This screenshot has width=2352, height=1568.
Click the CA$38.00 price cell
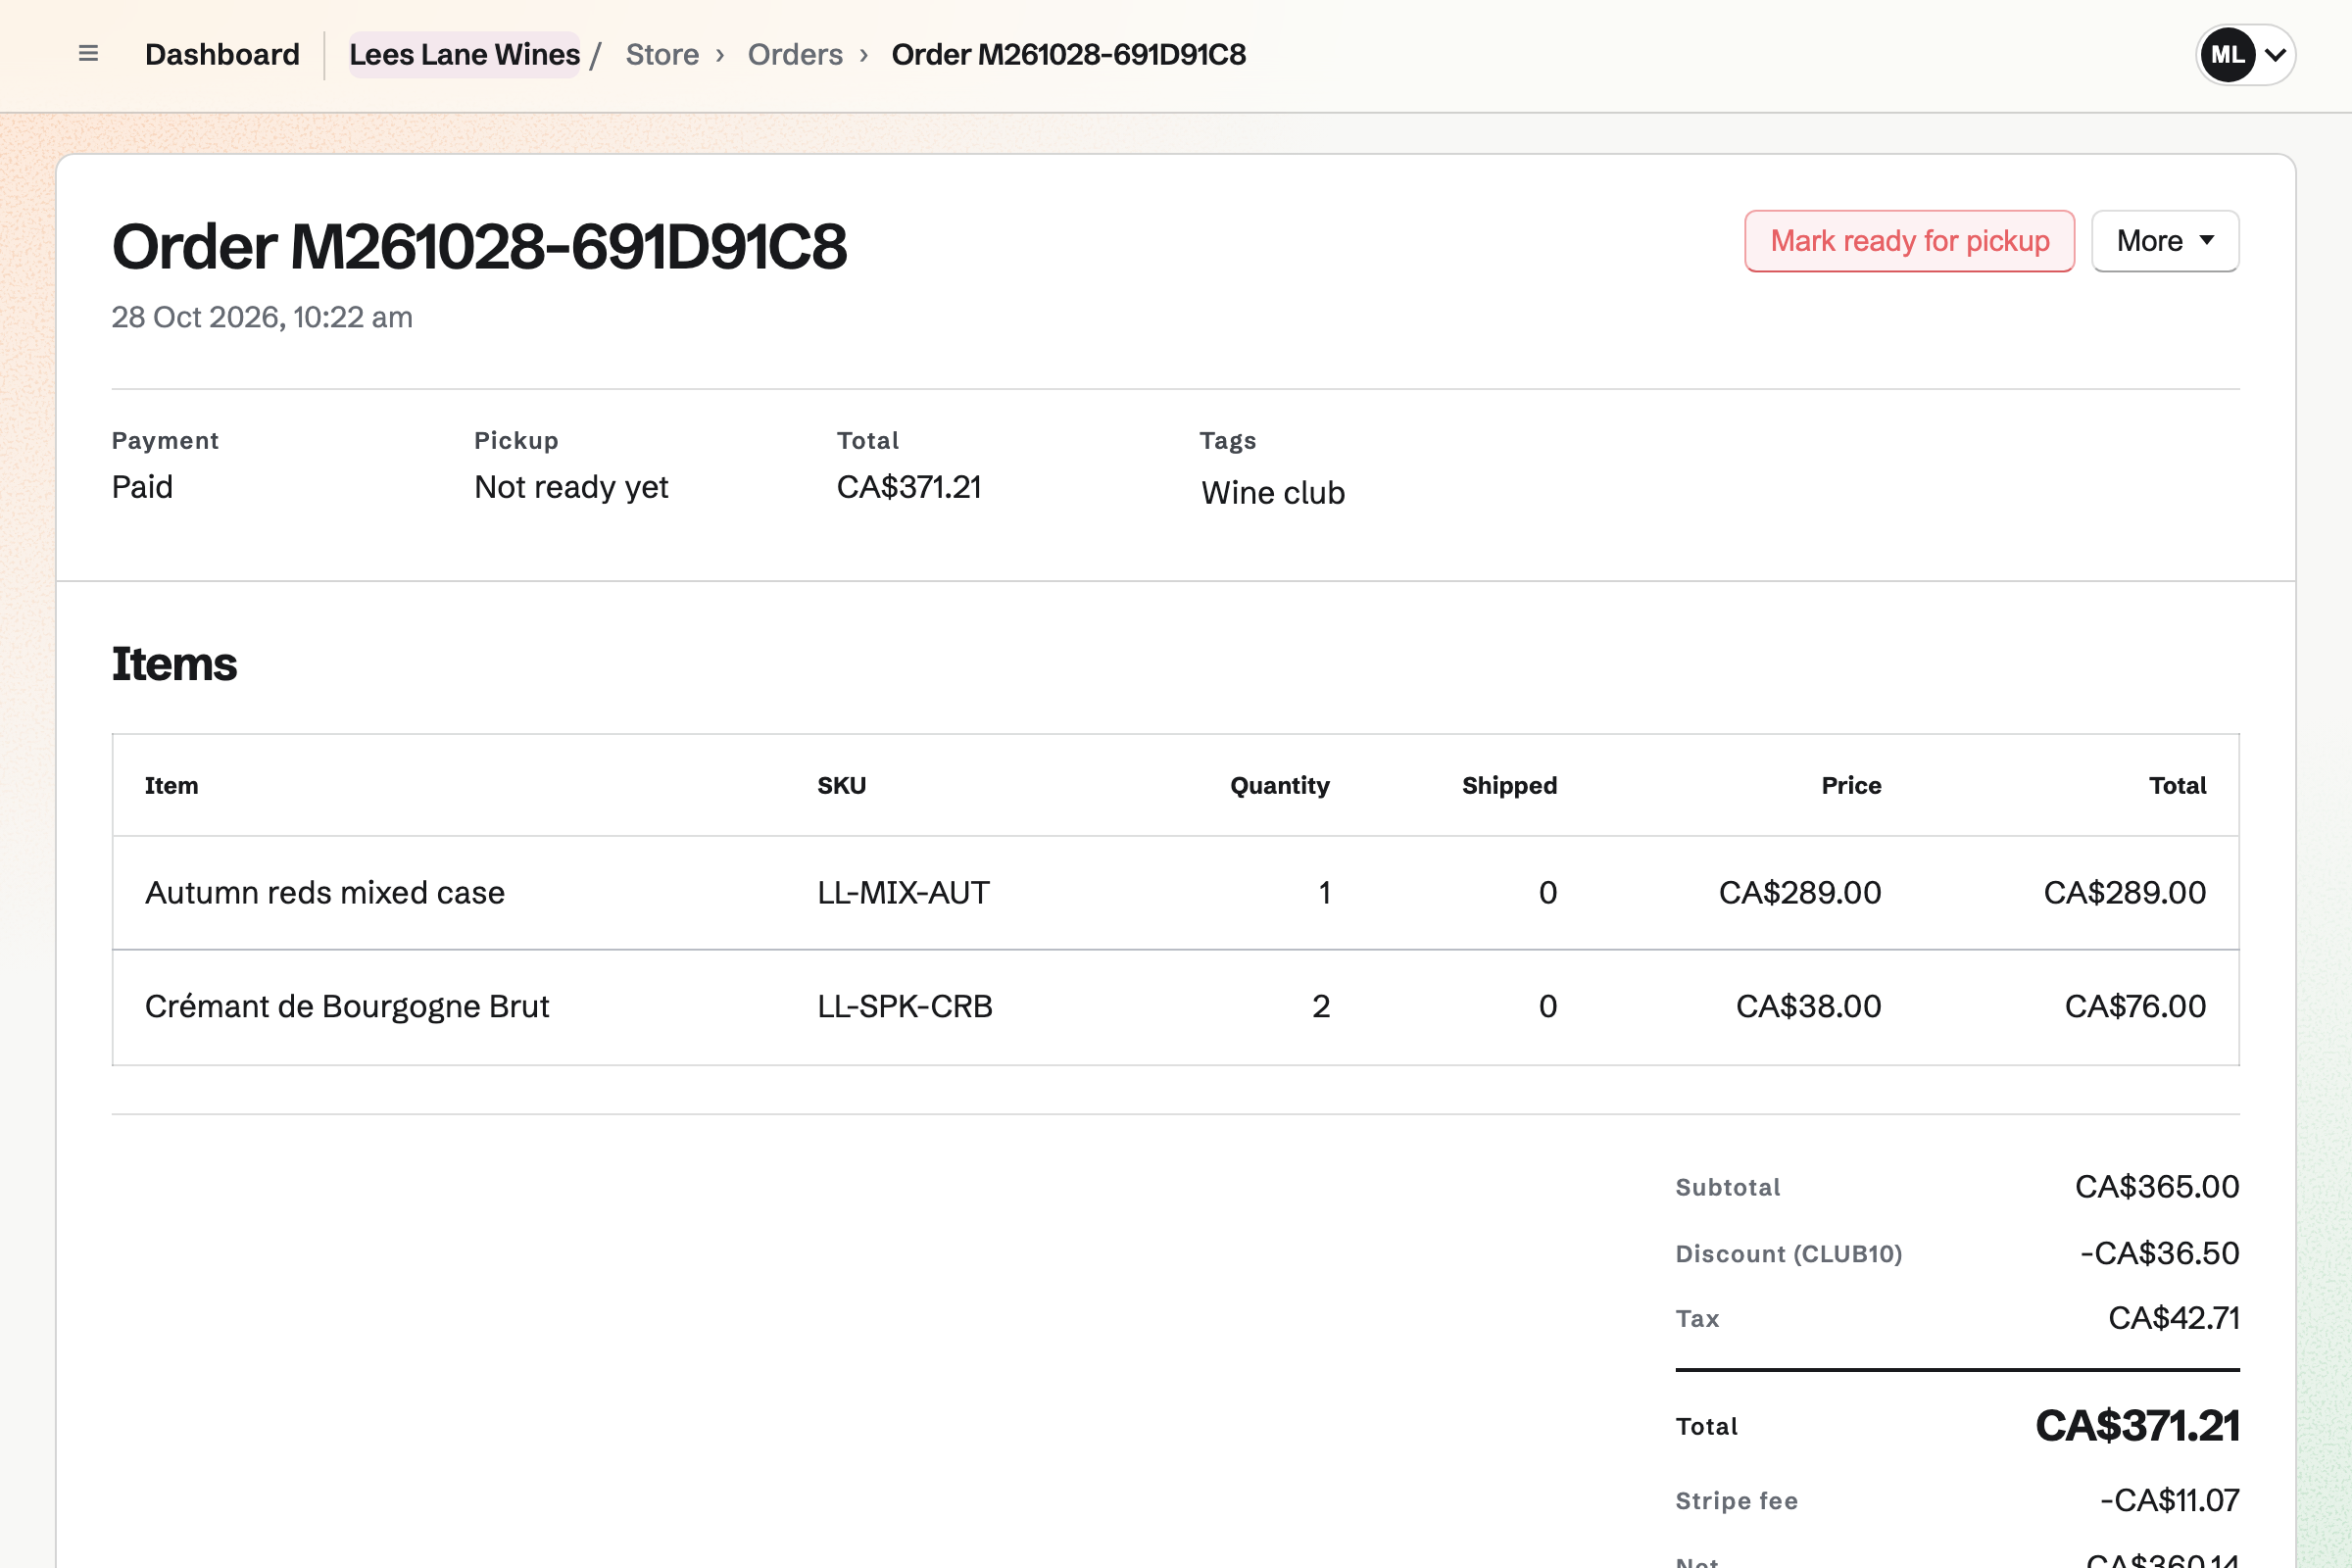pyautogui.click(x=1808, y=1006)
